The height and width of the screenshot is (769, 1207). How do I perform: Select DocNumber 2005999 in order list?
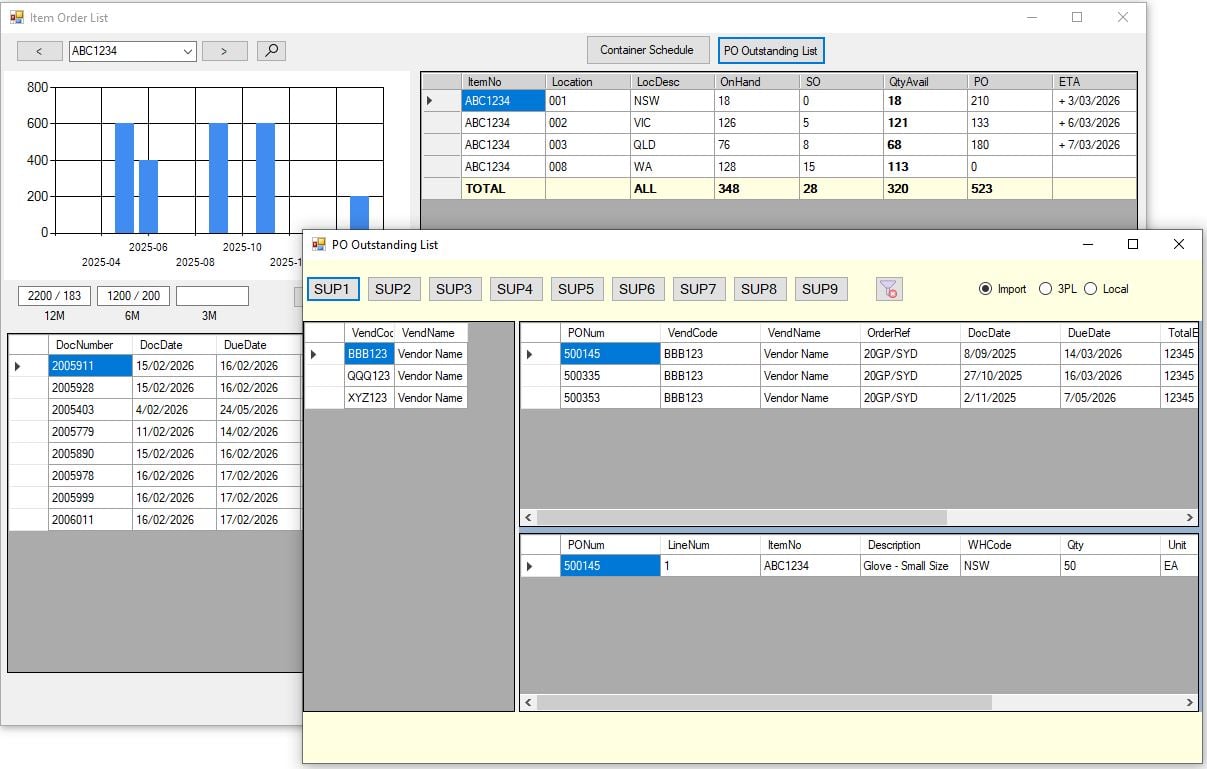click(90, 498)
